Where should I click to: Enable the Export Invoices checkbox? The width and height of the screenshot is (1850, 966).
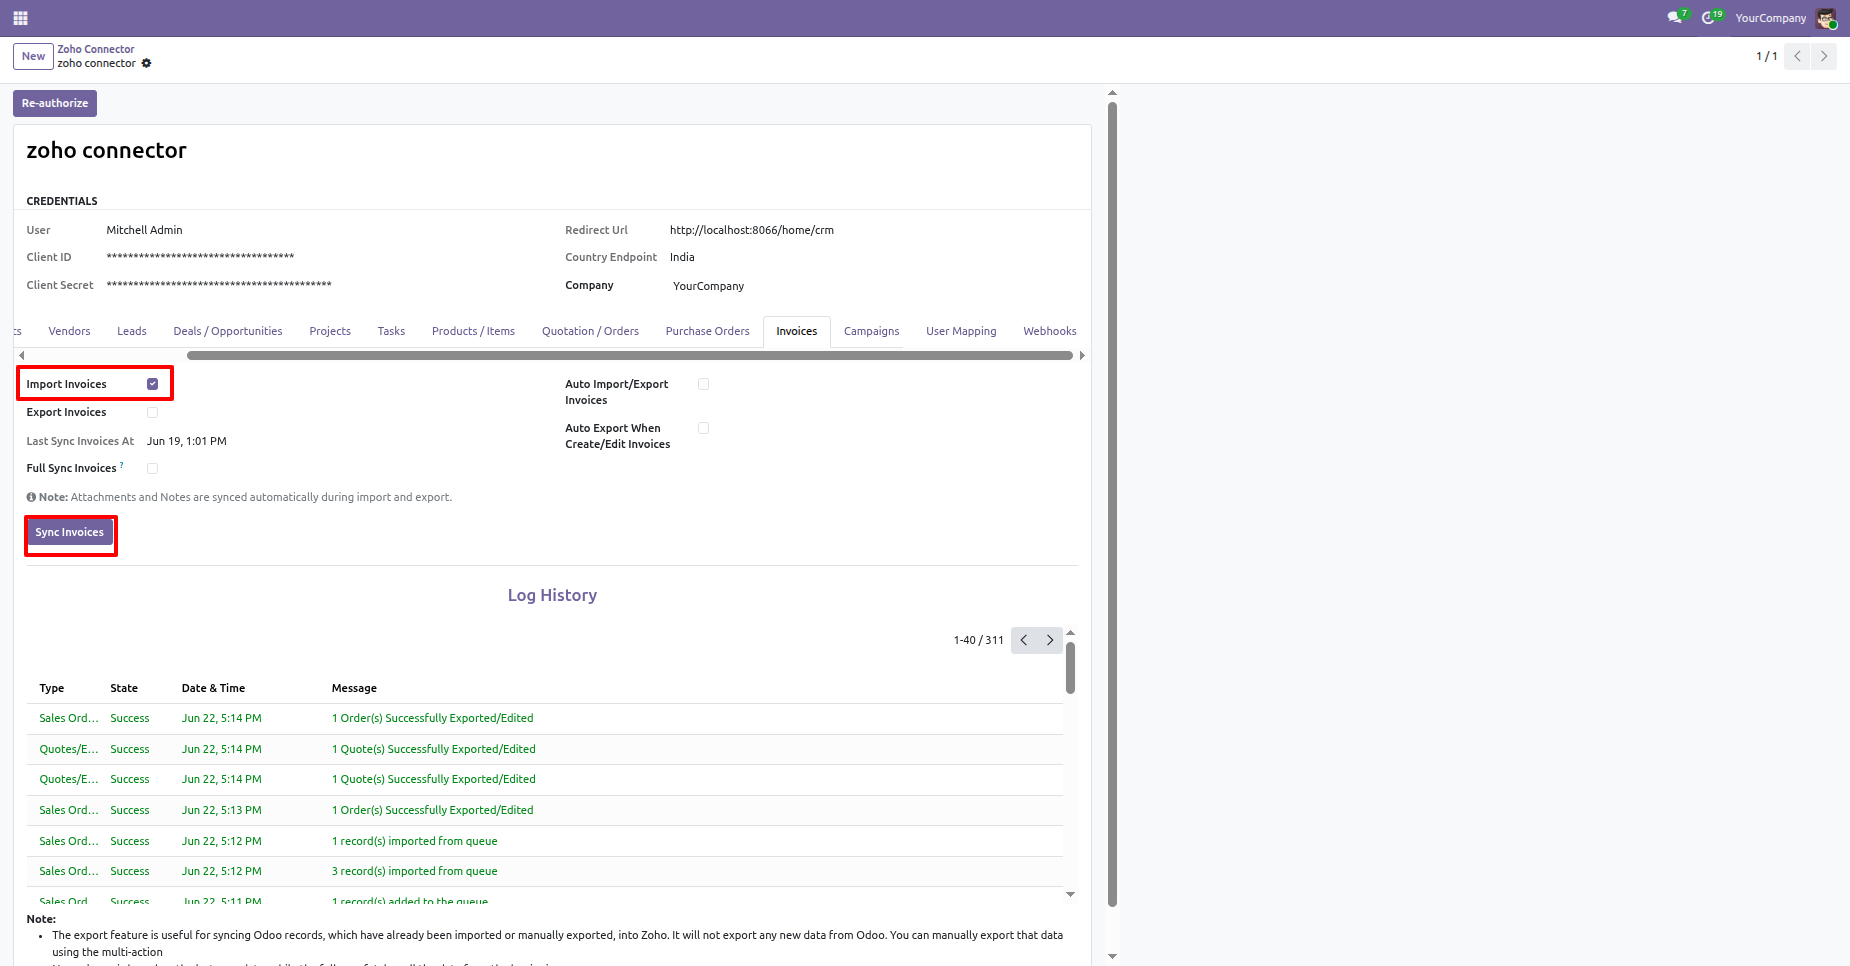[x=152, y=412]
